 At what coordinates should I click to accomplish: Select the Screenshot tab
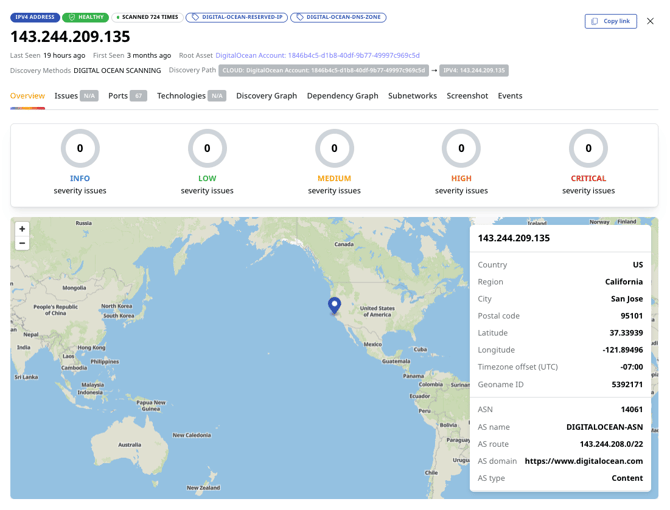(x=467, y=96)
